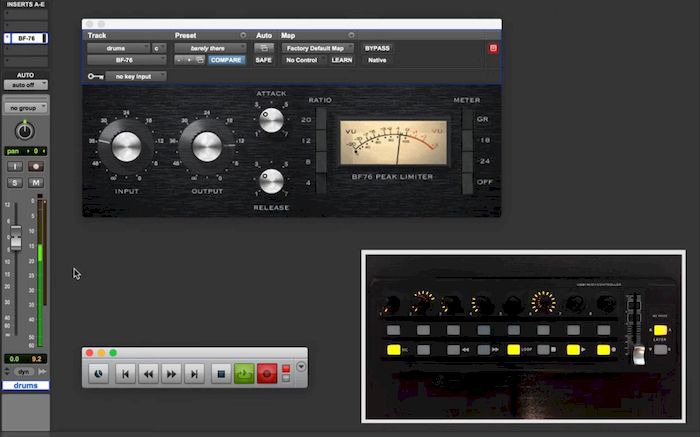Open the 'no group' dropdown

(26, 108)
